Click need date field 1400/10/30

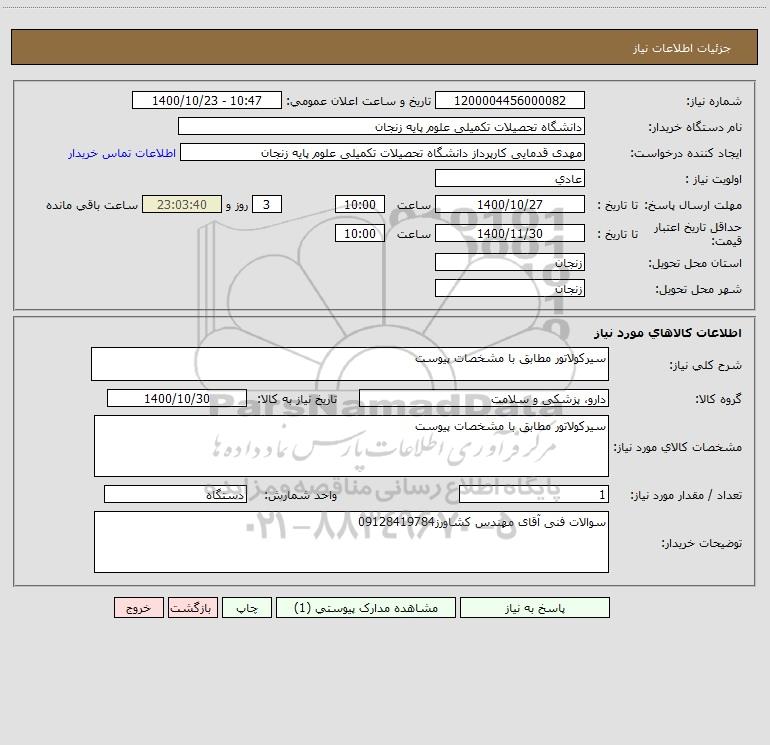pyautogui.click(x=177, y=398)
